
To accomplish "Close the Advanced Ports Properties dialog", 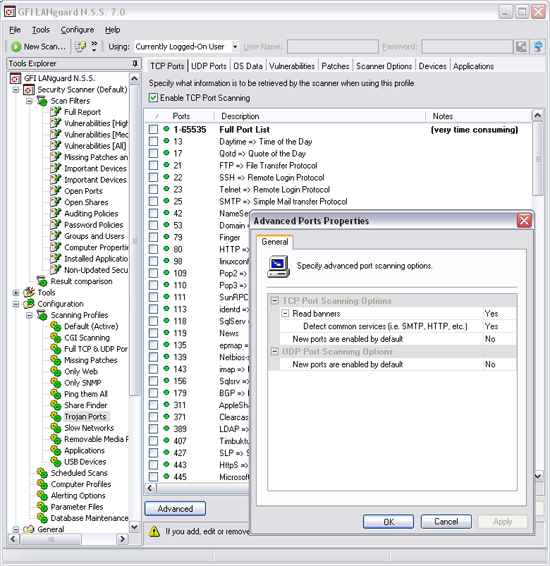I will (x=524, y=220).
